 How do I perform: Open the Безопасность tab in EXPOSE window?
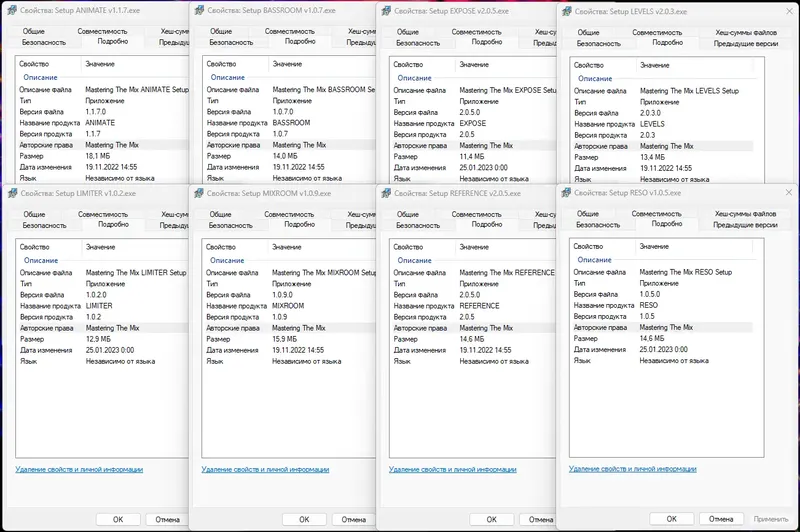[x=418, y=43]
